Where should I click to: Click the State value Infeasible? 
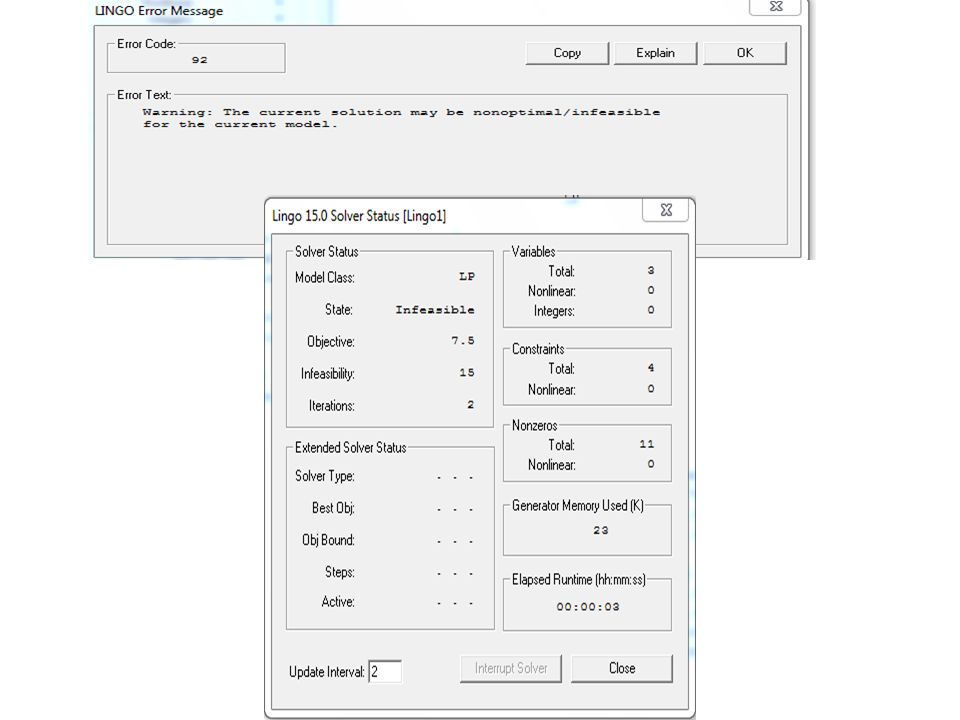[x=435, y=310]
